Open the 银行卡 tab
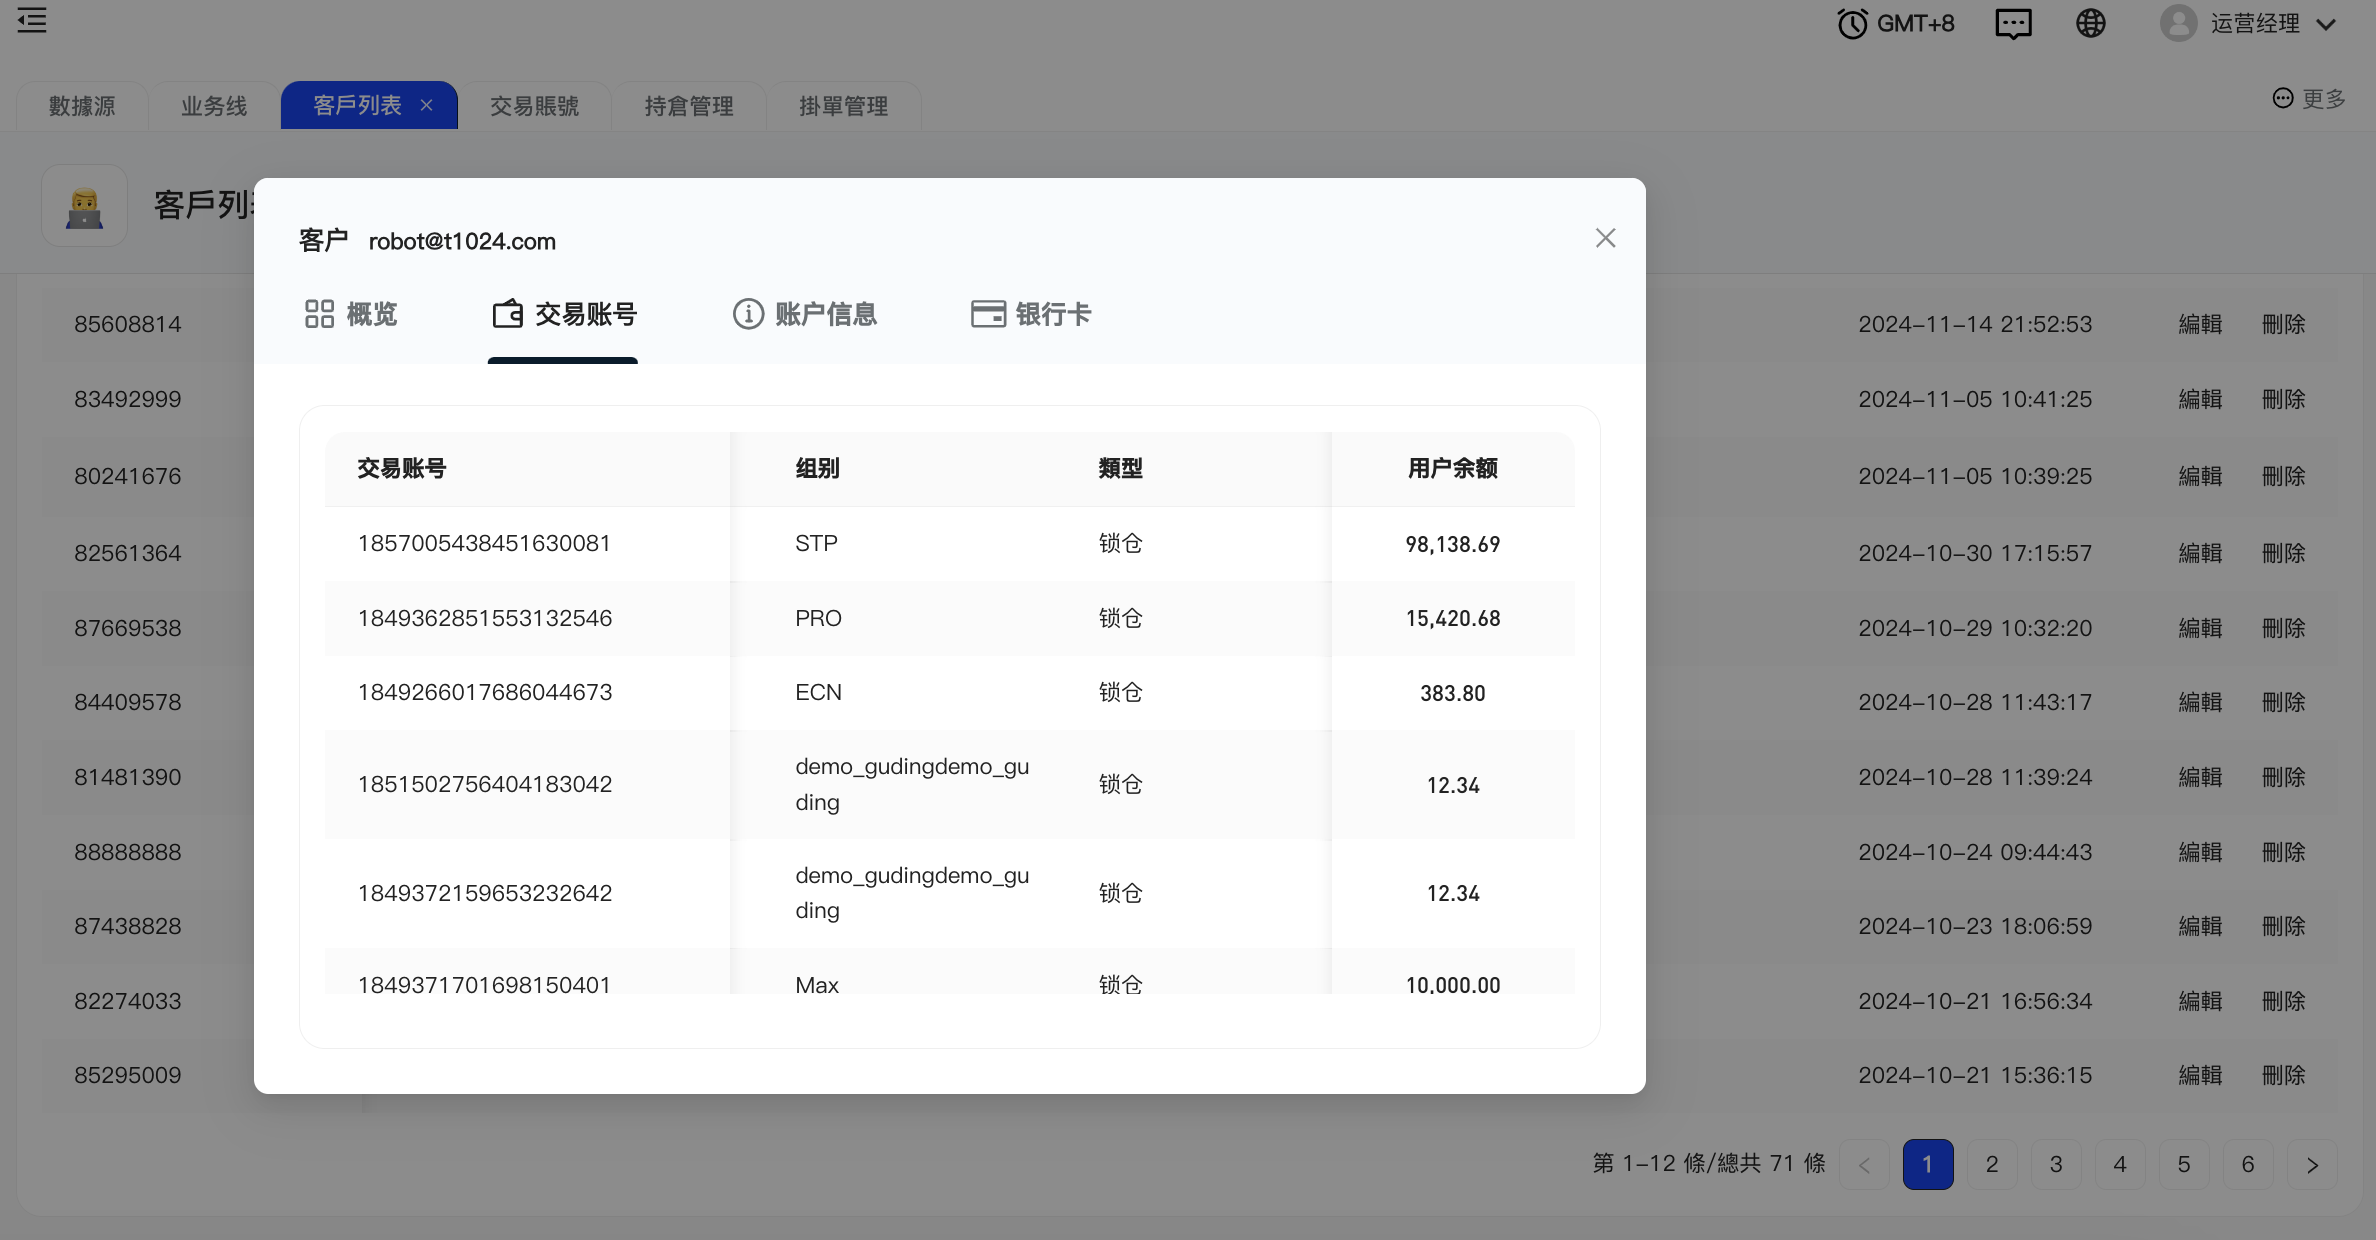2376x1240 pixels. pyautogui.click(x=1030, y=314)
